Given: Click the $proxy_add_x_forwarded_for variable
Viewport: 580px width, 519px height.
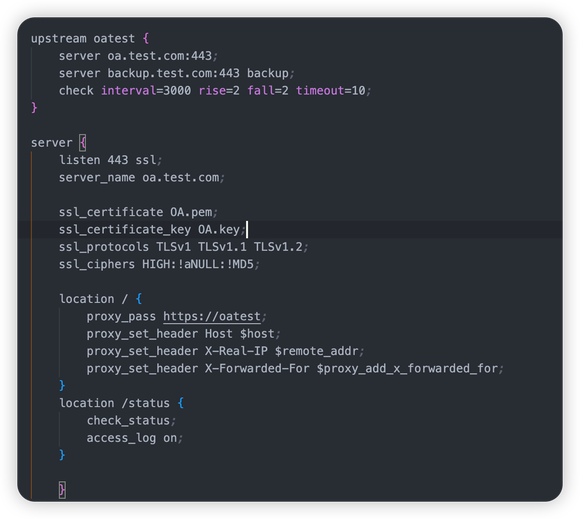Looking at the screenshot, I should click(x=407, y=368).
